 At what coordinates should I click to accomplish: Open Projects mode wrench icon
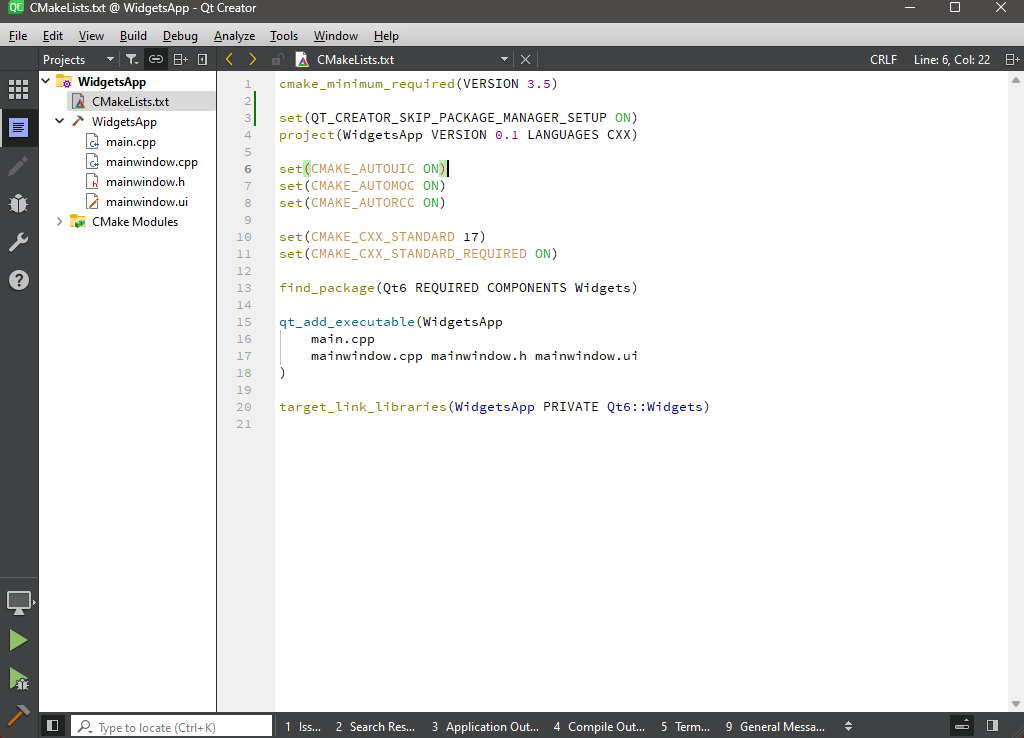18,242
